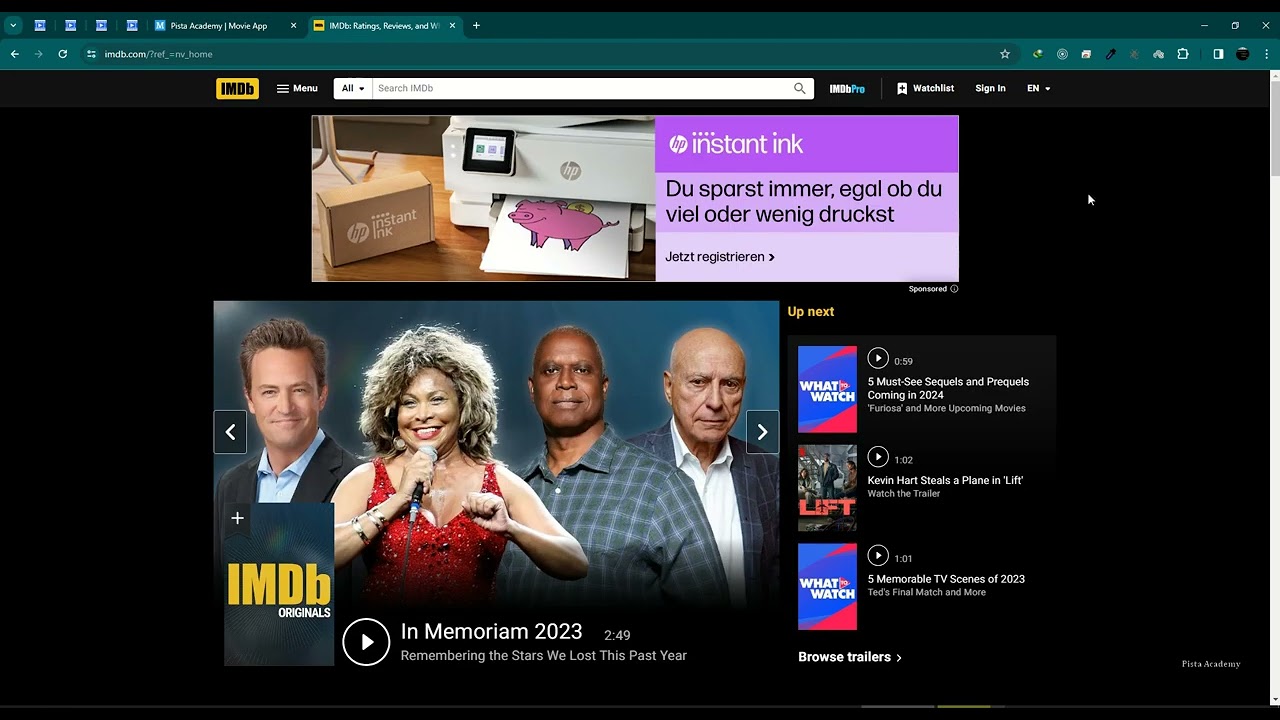
Task: Close the Pista Academy tab
Action: pos(293,26)
